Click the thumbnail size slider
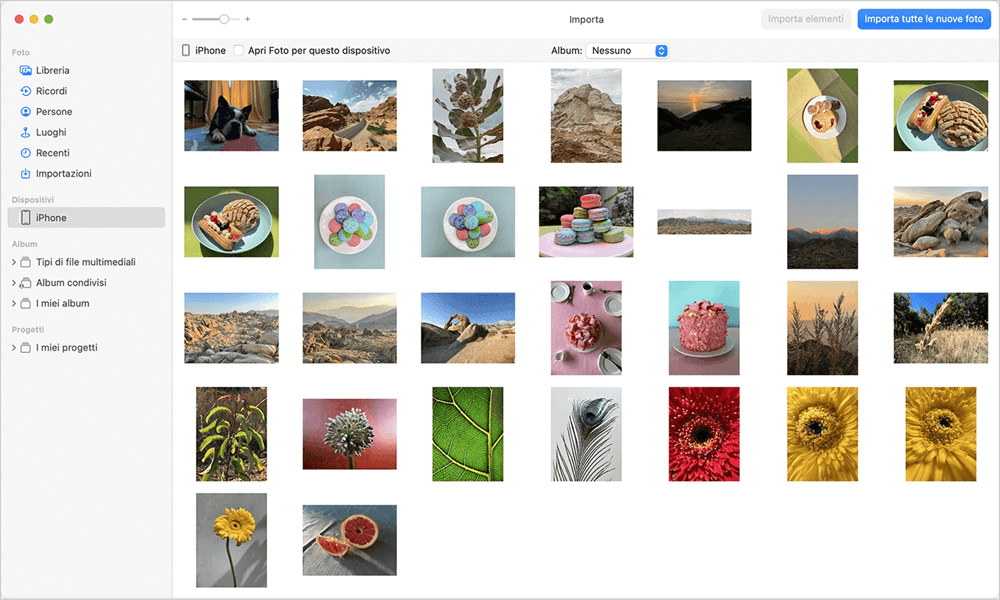 click(x=216, y=19)
